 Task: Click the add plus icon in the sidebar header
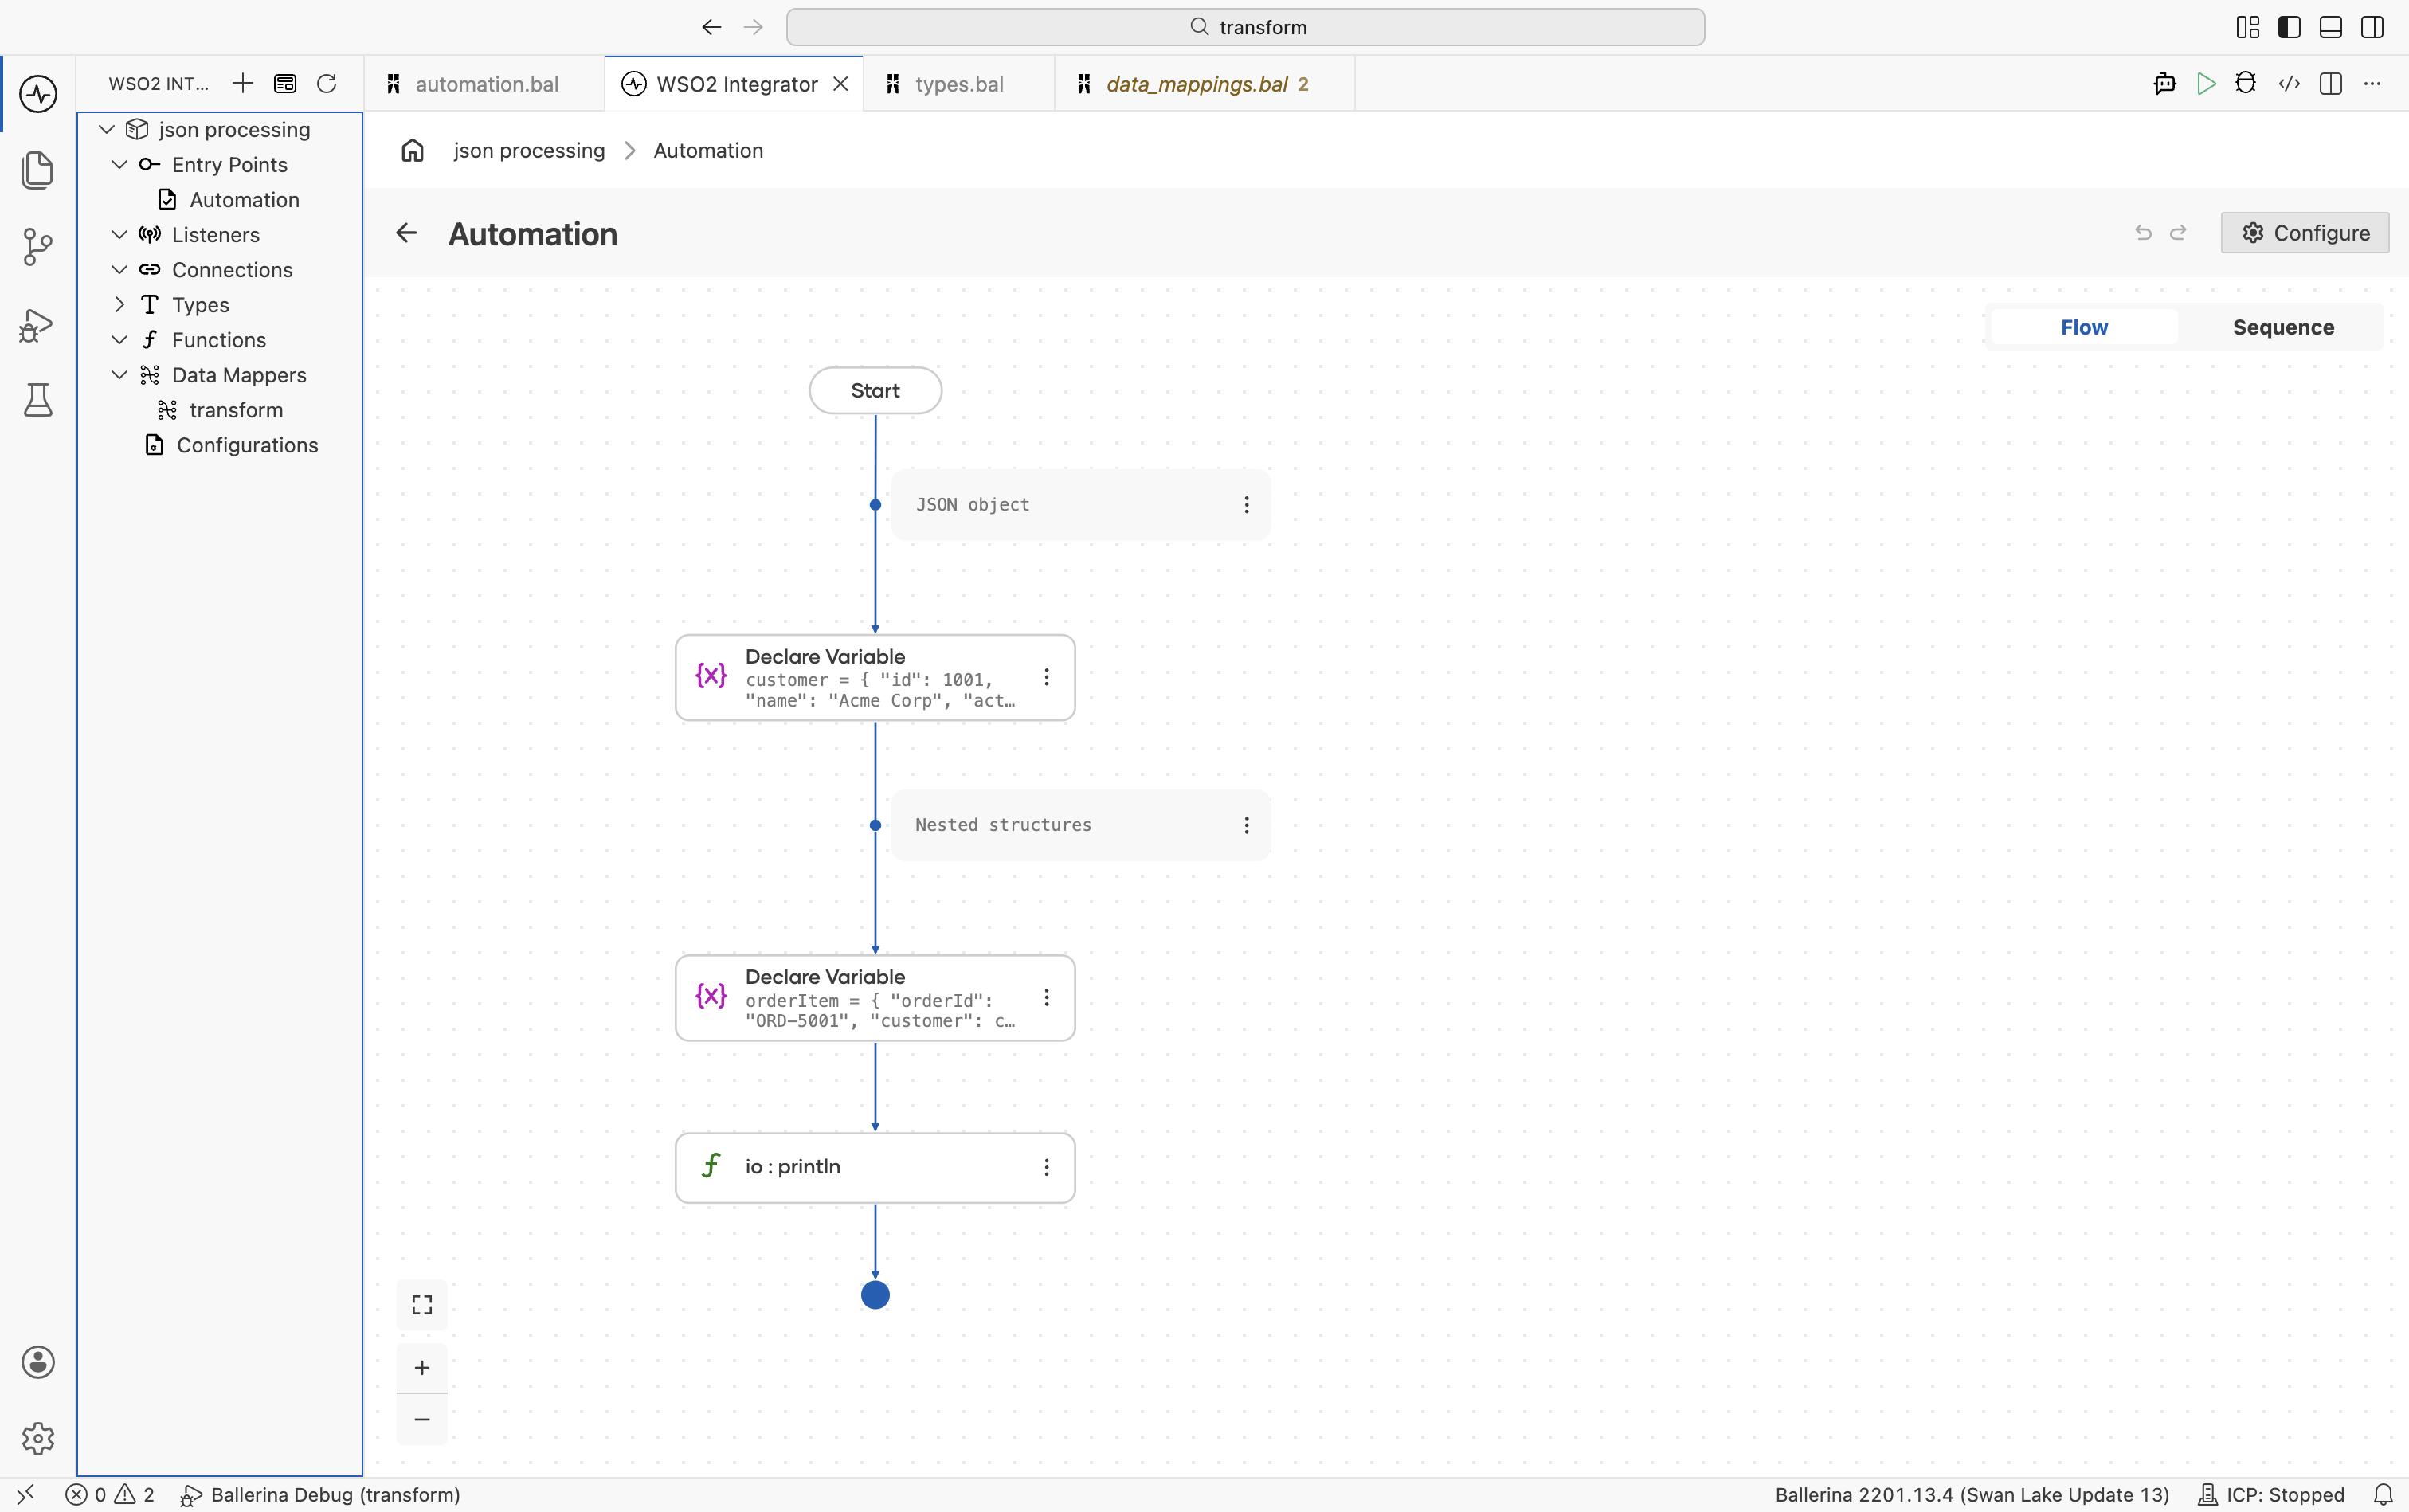pos(243,83)
